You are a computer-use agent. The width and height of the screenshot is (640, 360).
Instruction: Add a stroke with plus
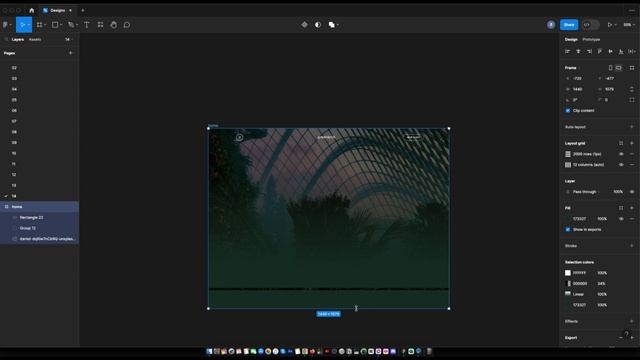pos(632,246)
